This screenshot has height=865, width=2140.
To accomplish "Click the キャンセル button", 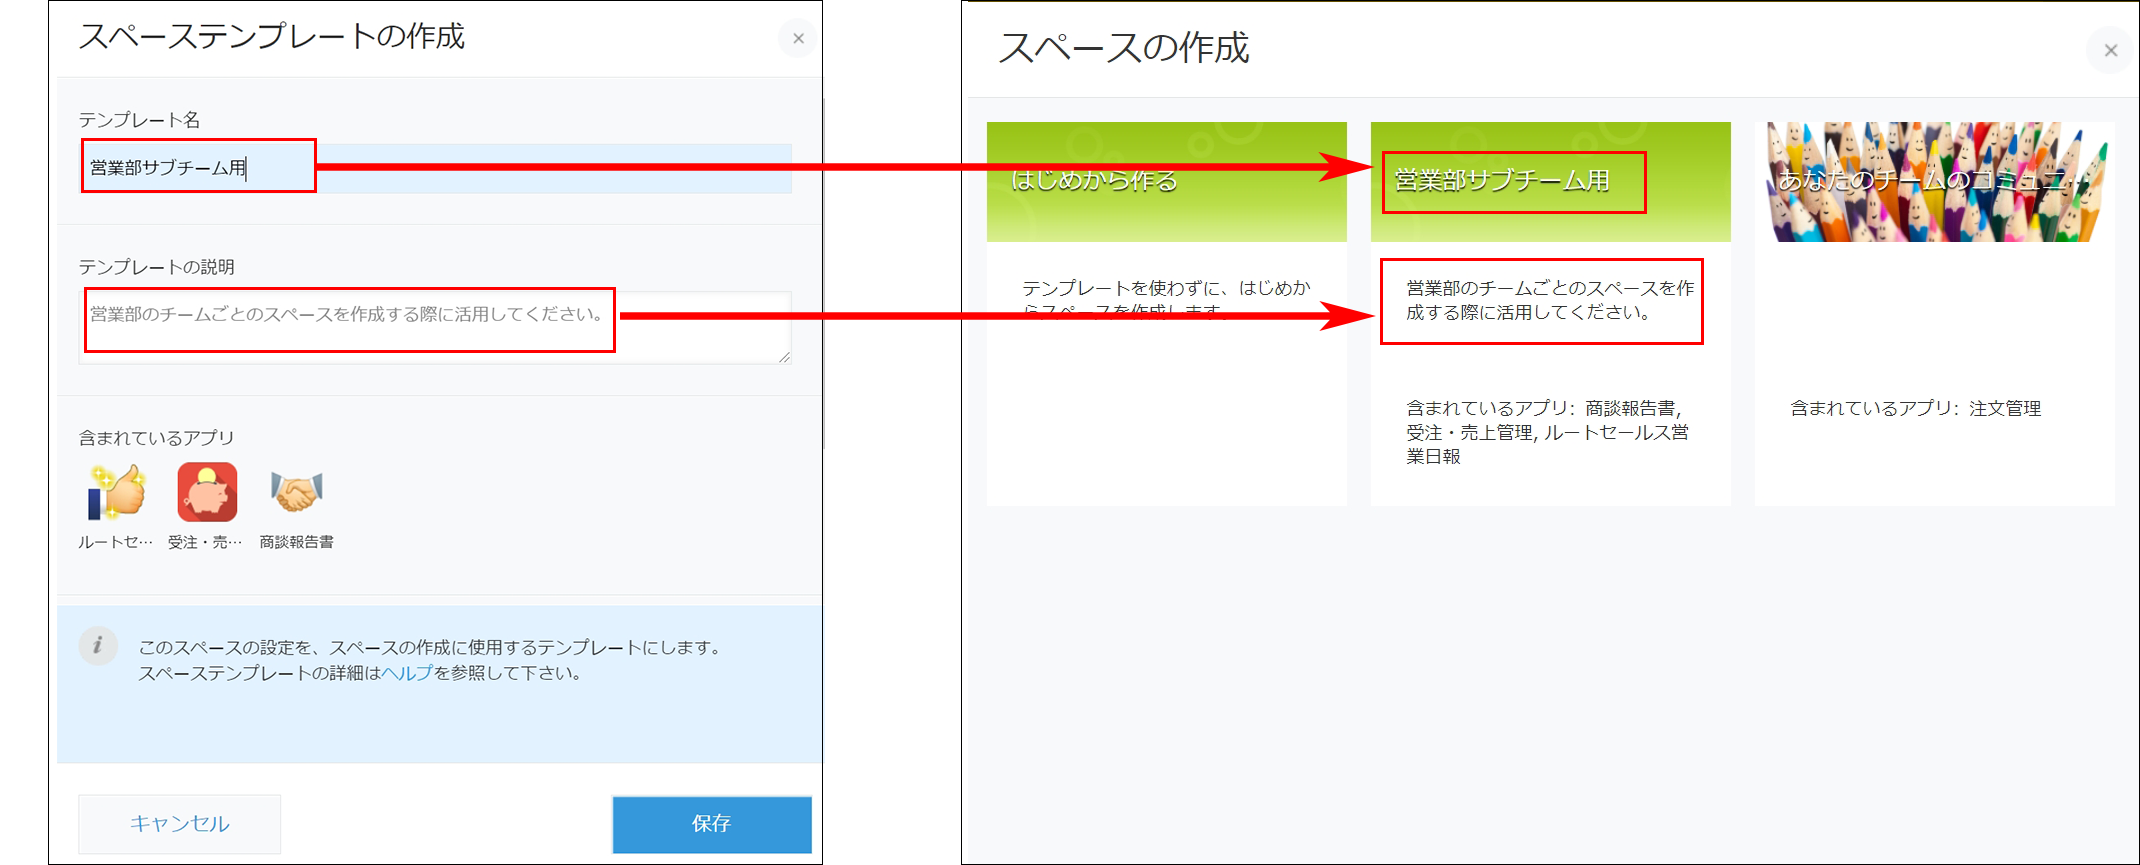I will click(x=180, y=824).
